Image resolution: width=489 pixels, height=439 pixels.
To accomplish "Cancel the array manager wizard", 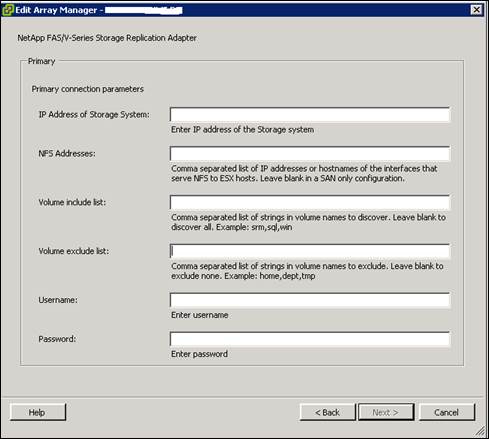I will point(447,412).
